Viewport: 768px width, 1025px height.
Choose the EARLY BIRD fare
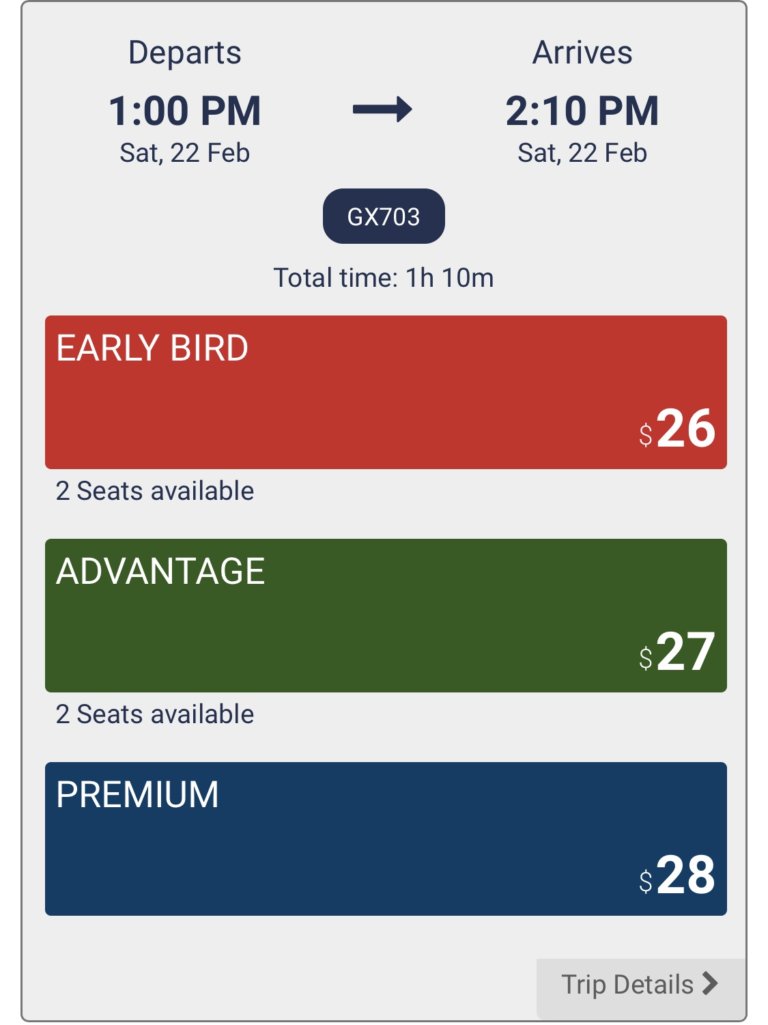385,392
